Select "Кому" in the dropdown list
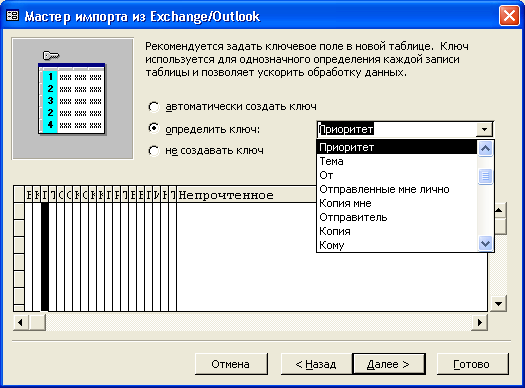 point(397,245)
